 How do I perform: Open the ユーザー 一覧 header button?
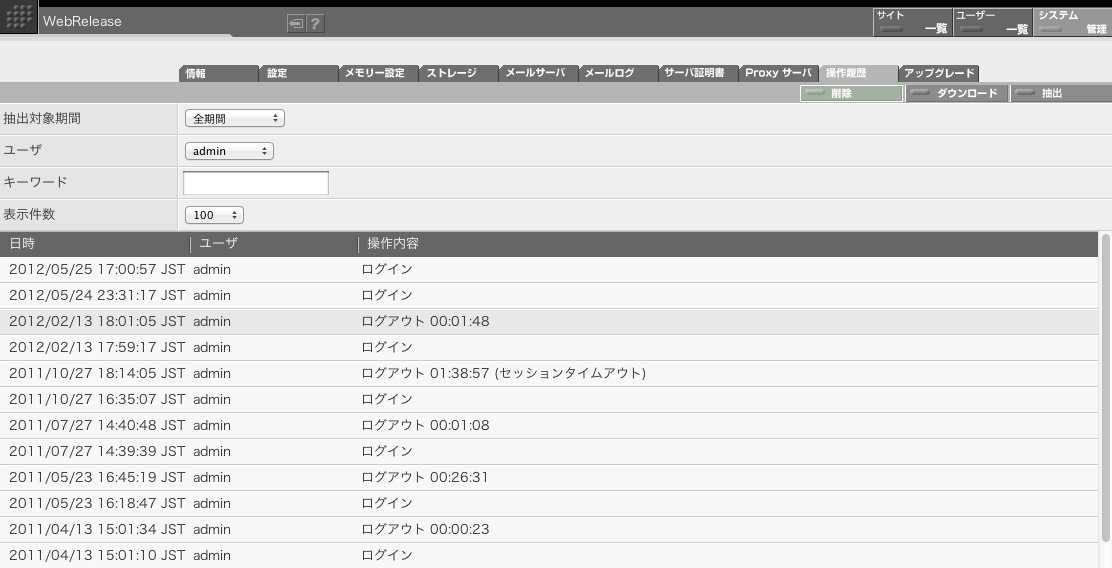click(x=992, y=22)
